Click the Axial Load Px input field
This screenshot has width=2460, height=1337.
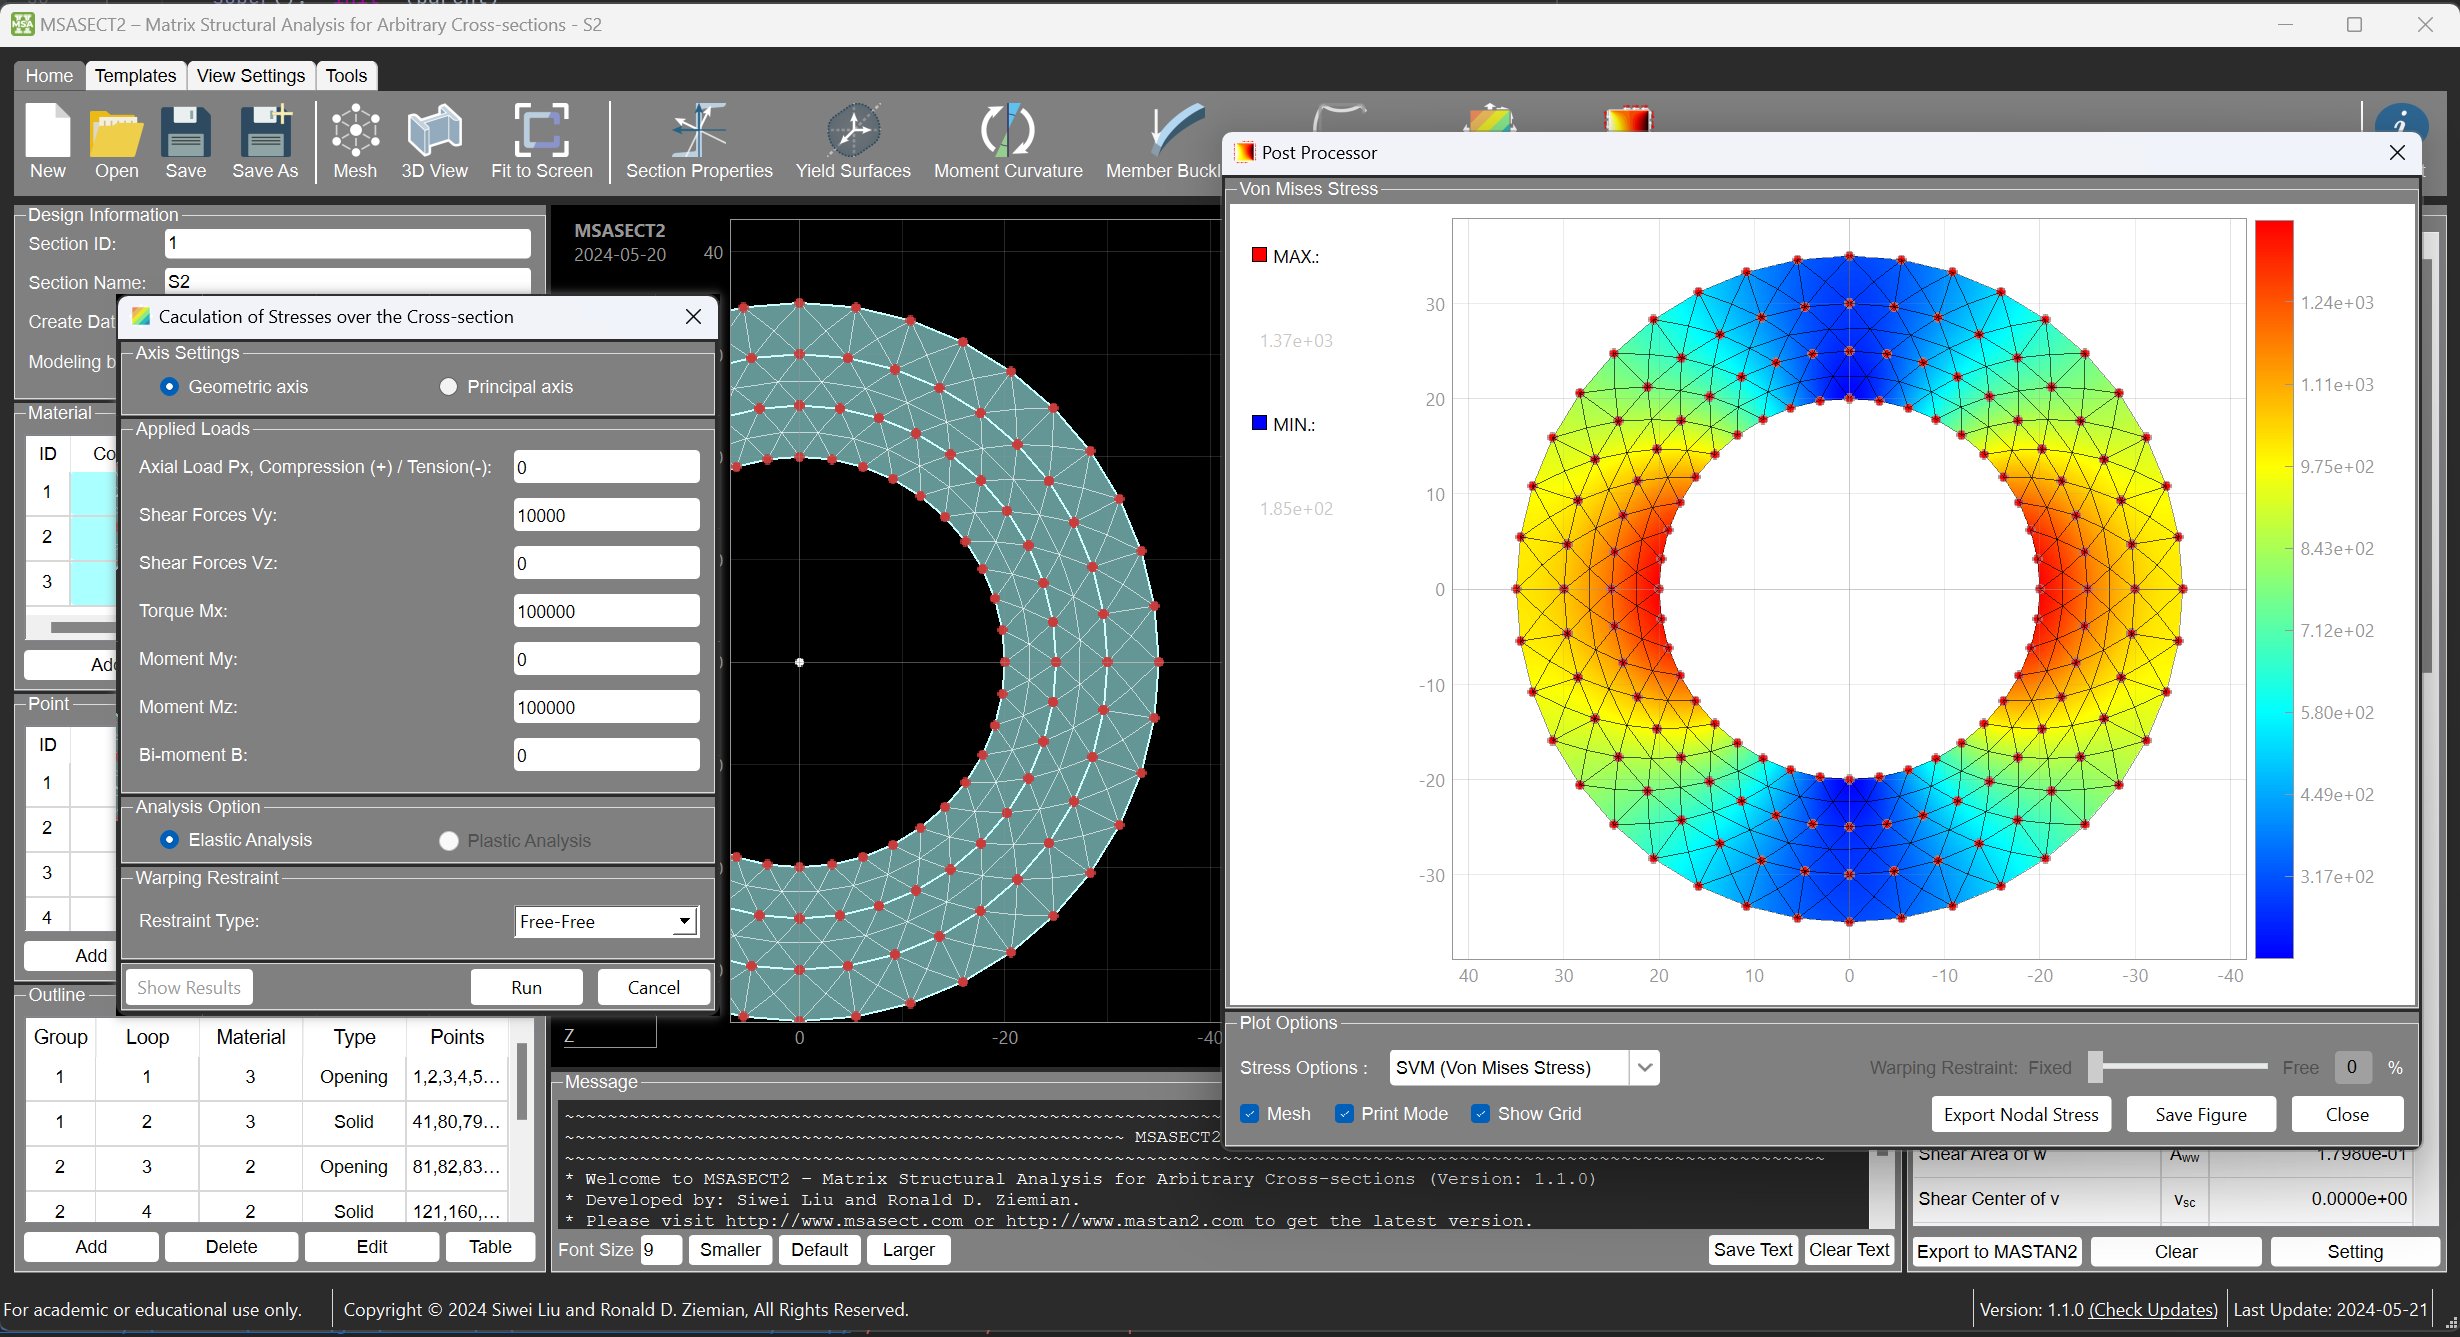[x=606, y=467]
